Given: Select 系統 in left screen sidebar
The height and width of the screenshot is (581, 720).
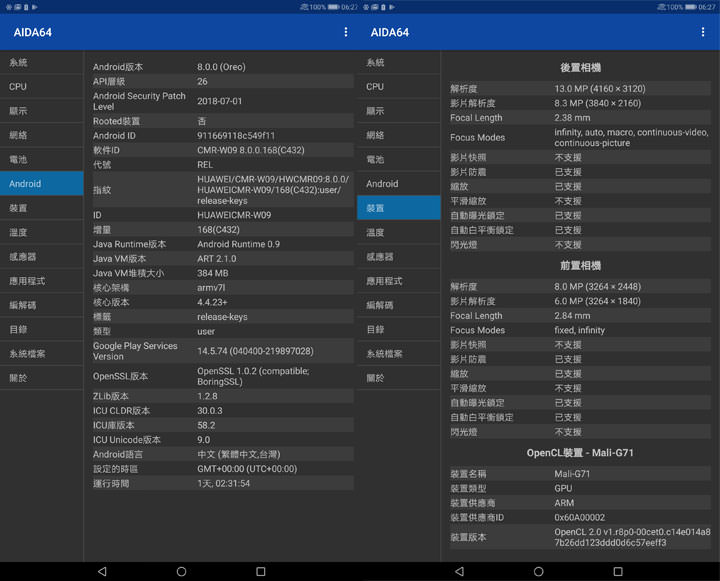Looking at the screenshot, I should [x=42, y=62].
